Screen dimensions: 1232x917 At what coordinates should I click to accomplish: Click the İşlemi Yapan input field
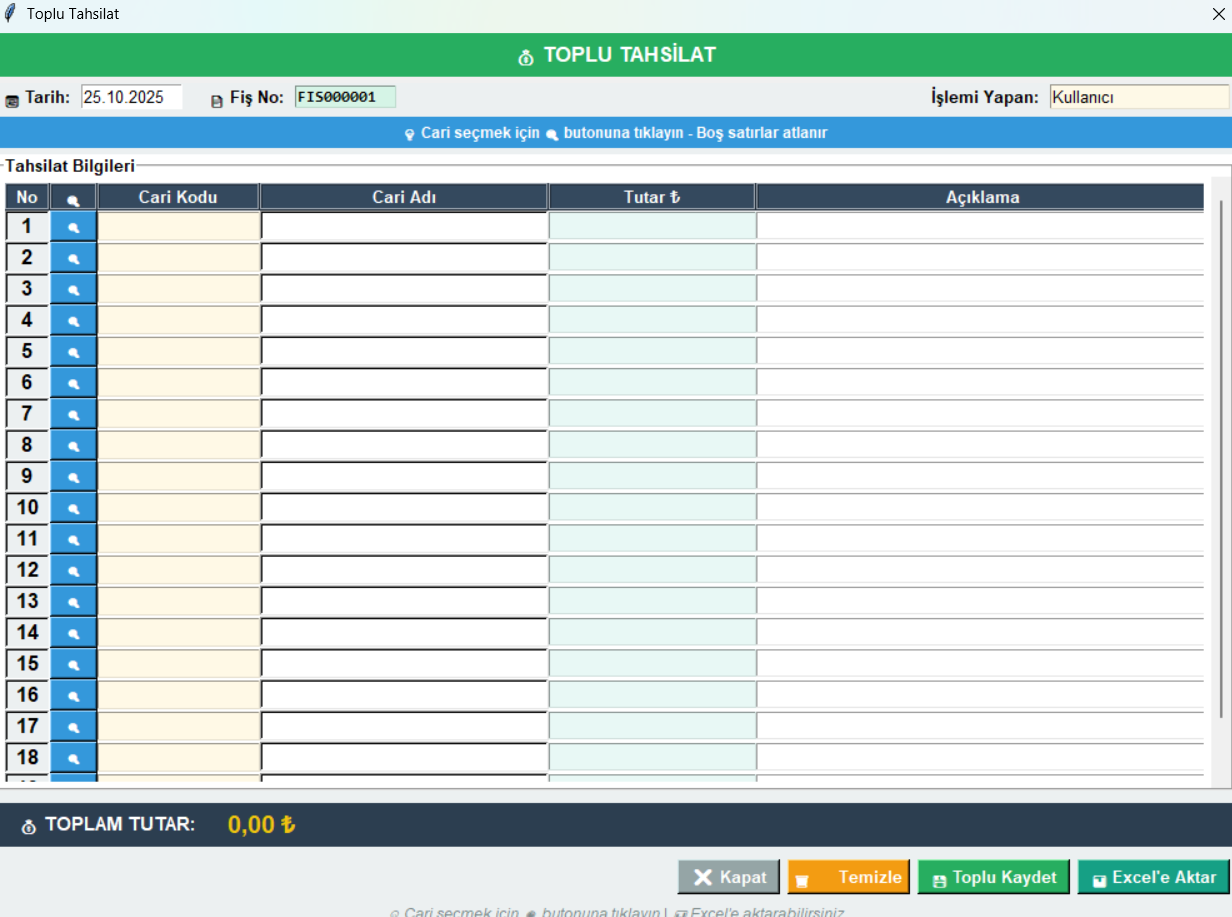pos(1138,97)
